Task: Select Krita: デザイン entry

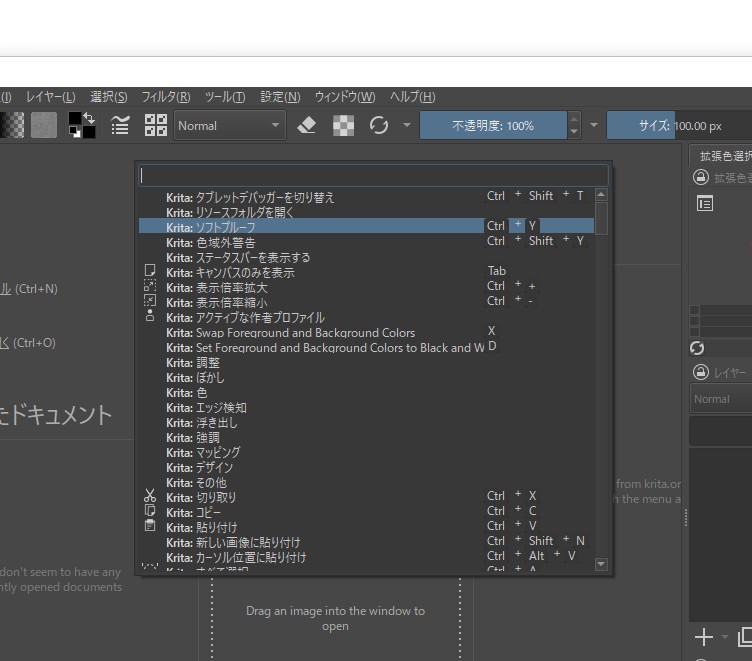Action: click(x=366, y=467)
